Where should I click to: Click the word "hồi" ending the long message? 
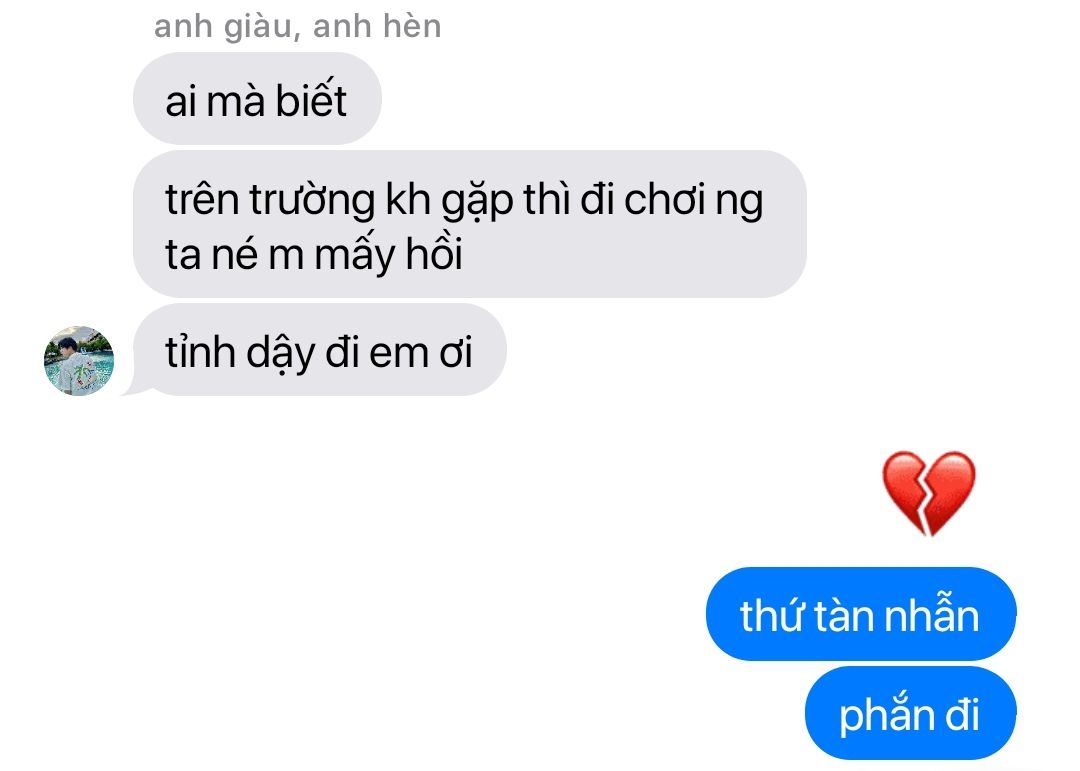(x=434, y=254)
